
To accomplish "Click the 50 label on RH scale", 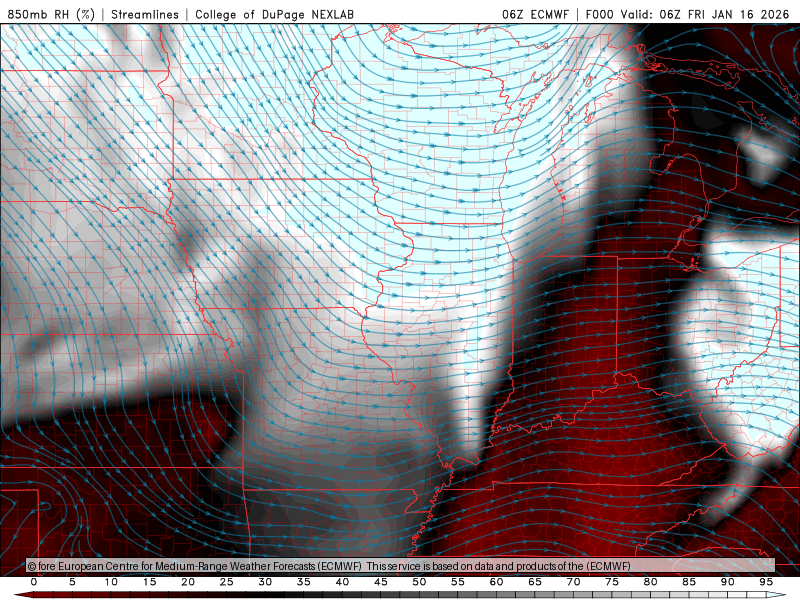I will [419, 582].
